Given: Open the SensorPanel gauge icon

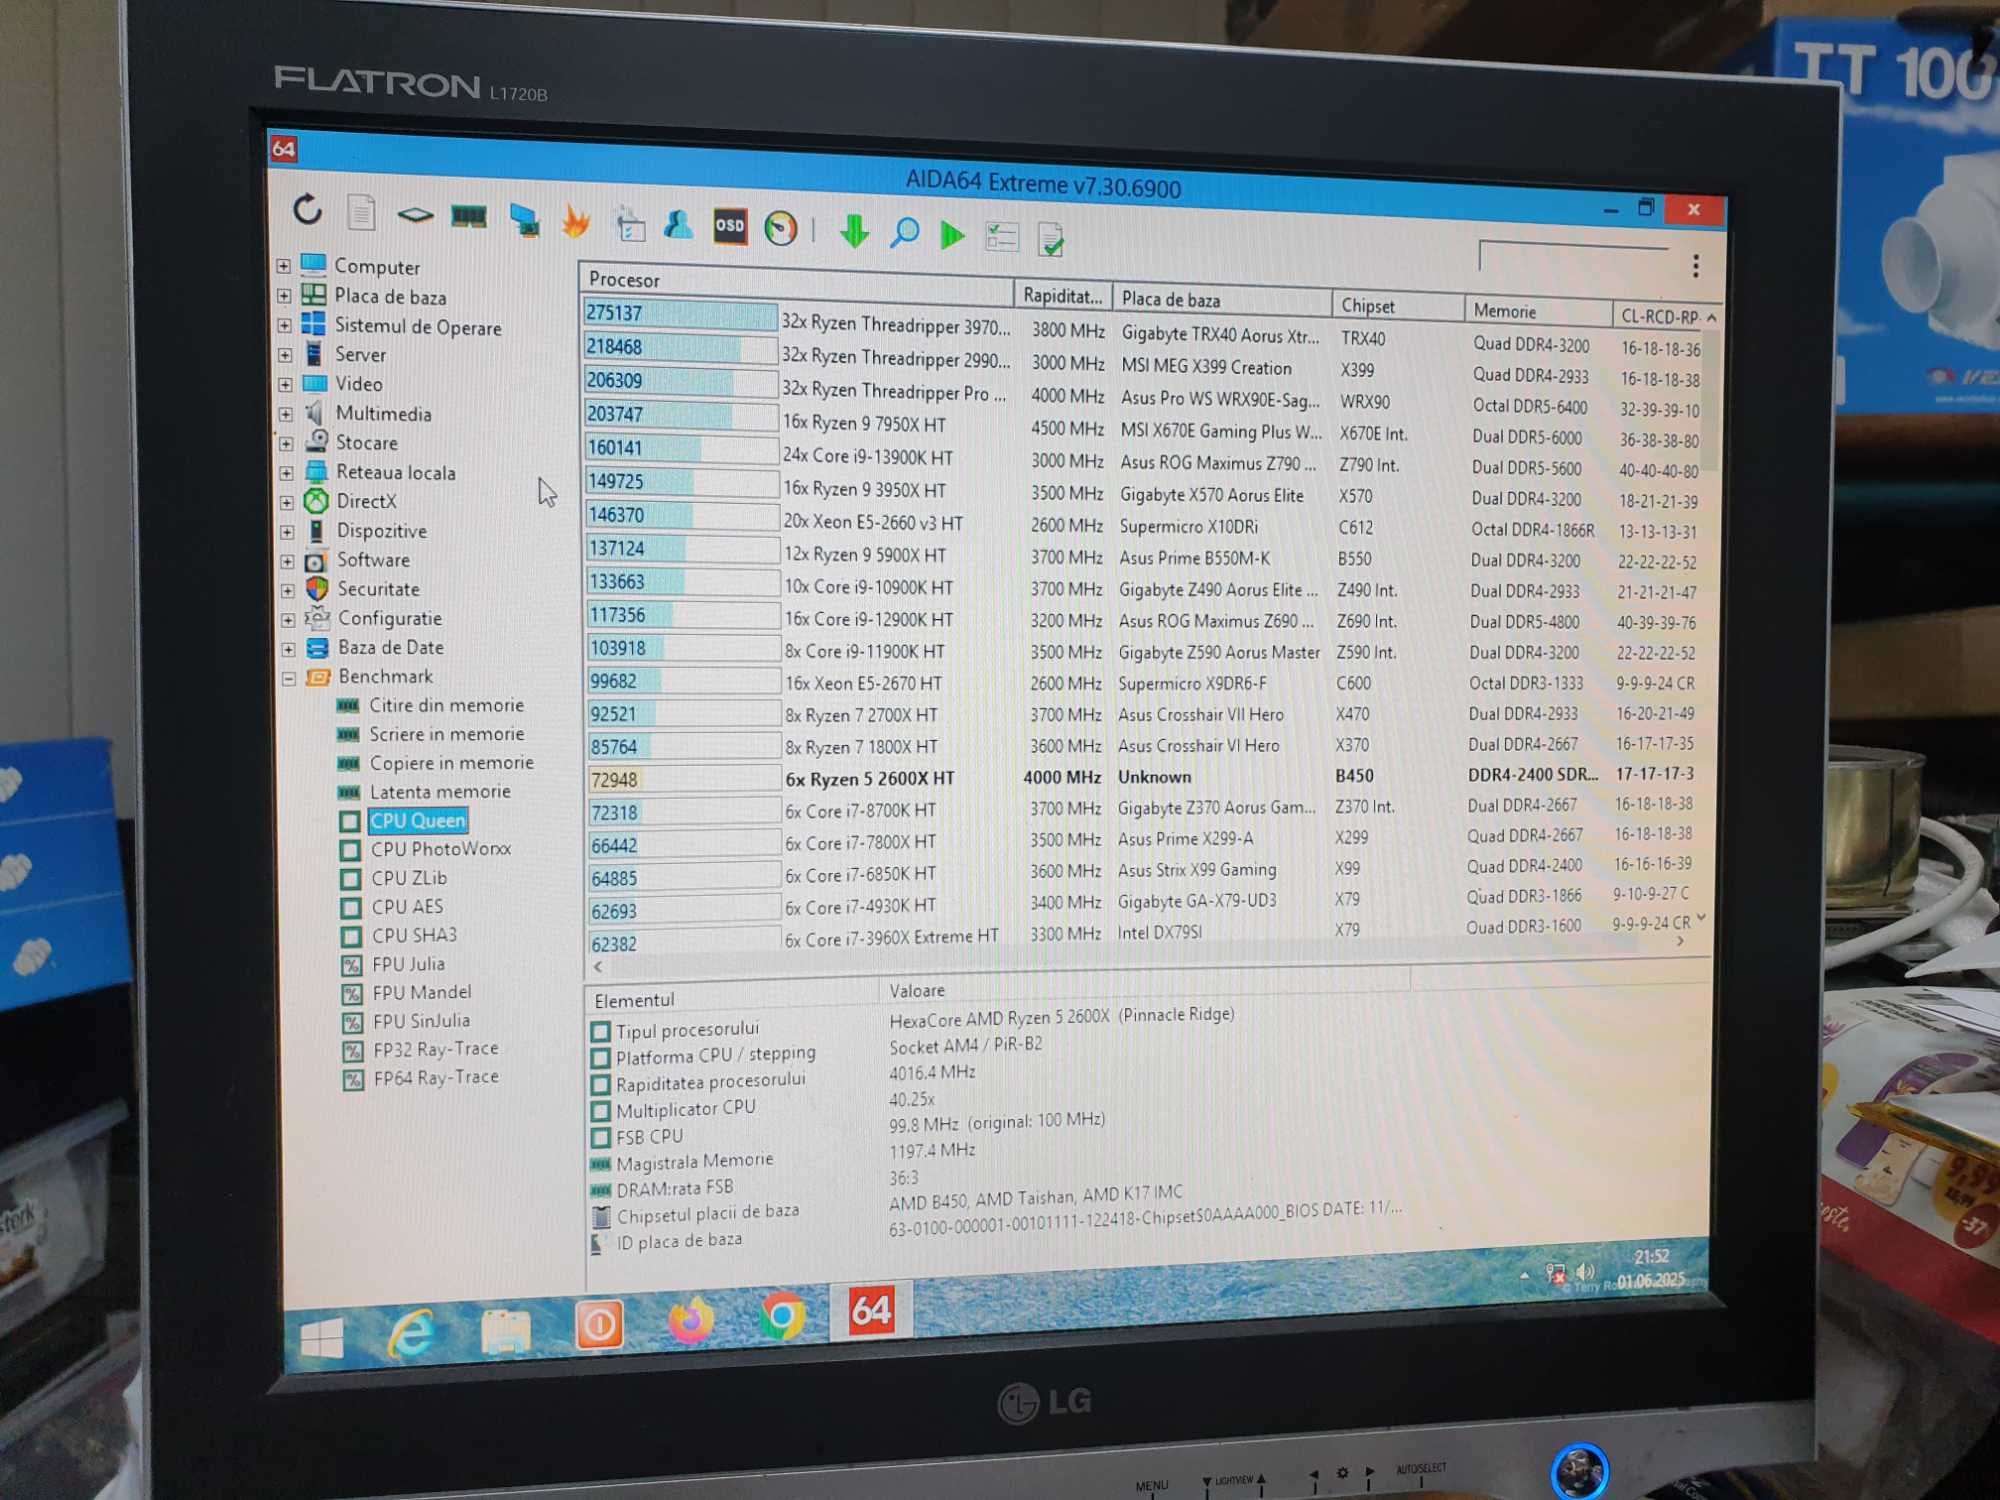Looking at the screenshot, I should click(781, 229).
